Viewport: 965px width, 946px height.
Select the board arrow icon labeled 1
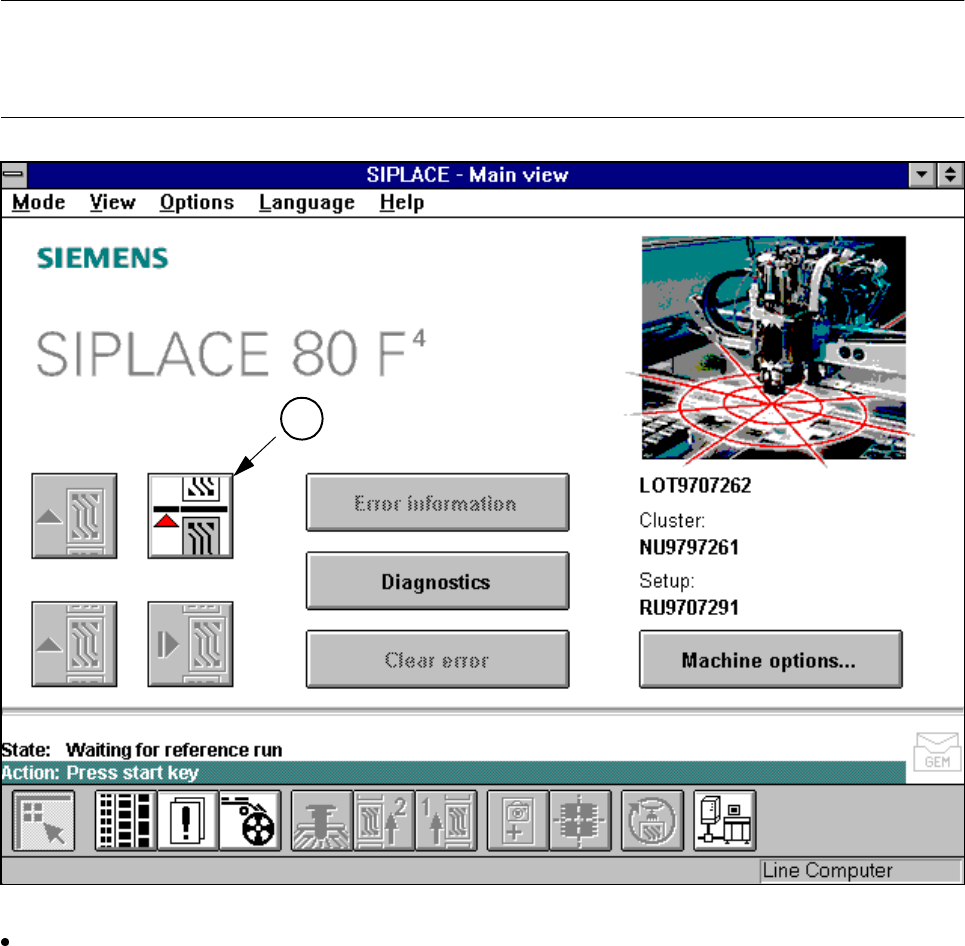(x=446, y=821)
